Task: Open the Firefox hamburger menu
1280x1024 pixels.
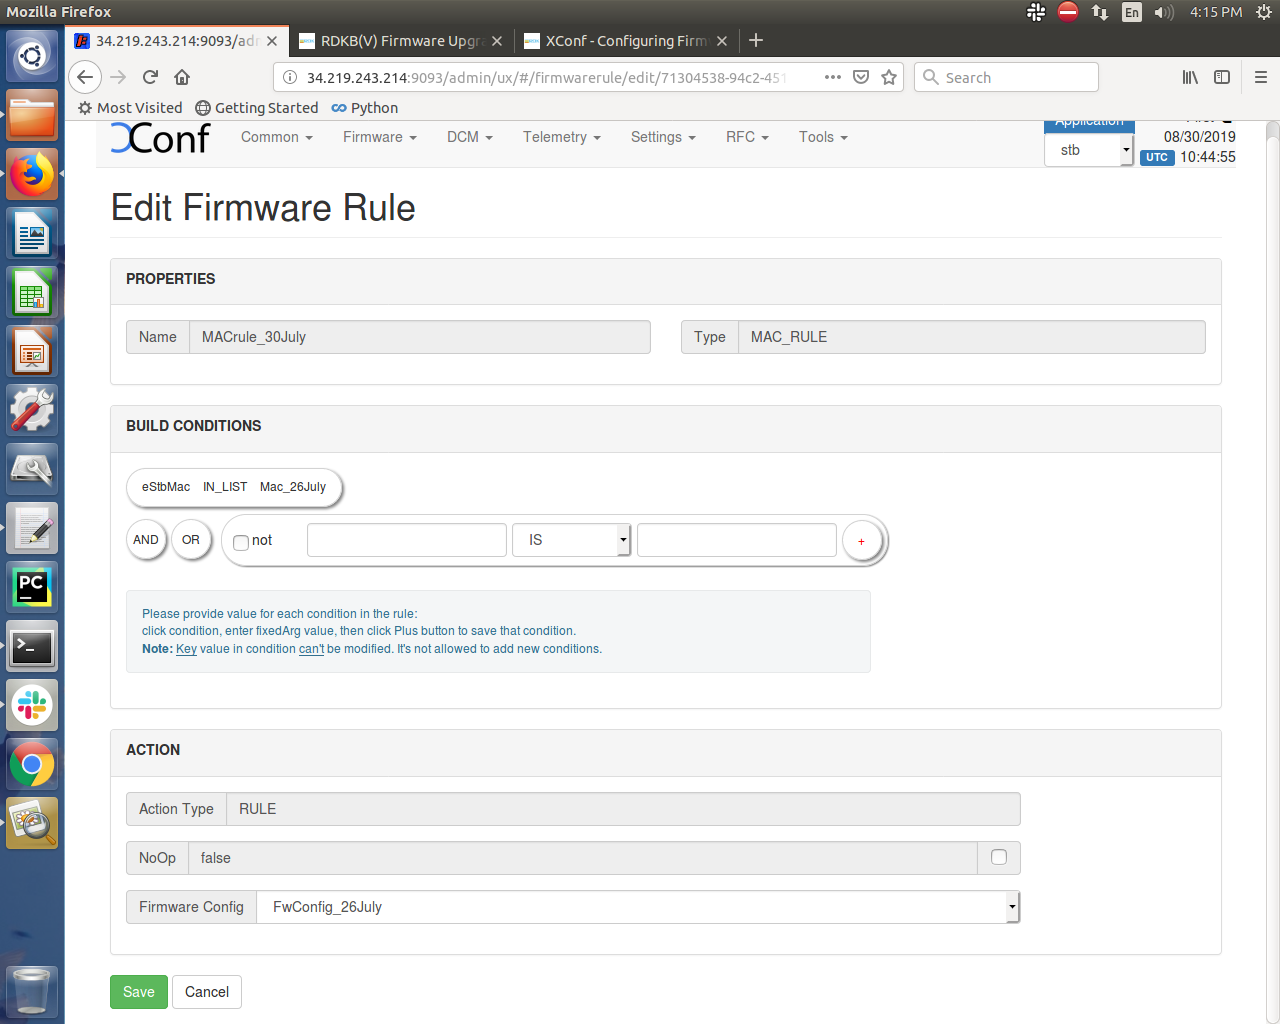Action: click(1260, 77)
